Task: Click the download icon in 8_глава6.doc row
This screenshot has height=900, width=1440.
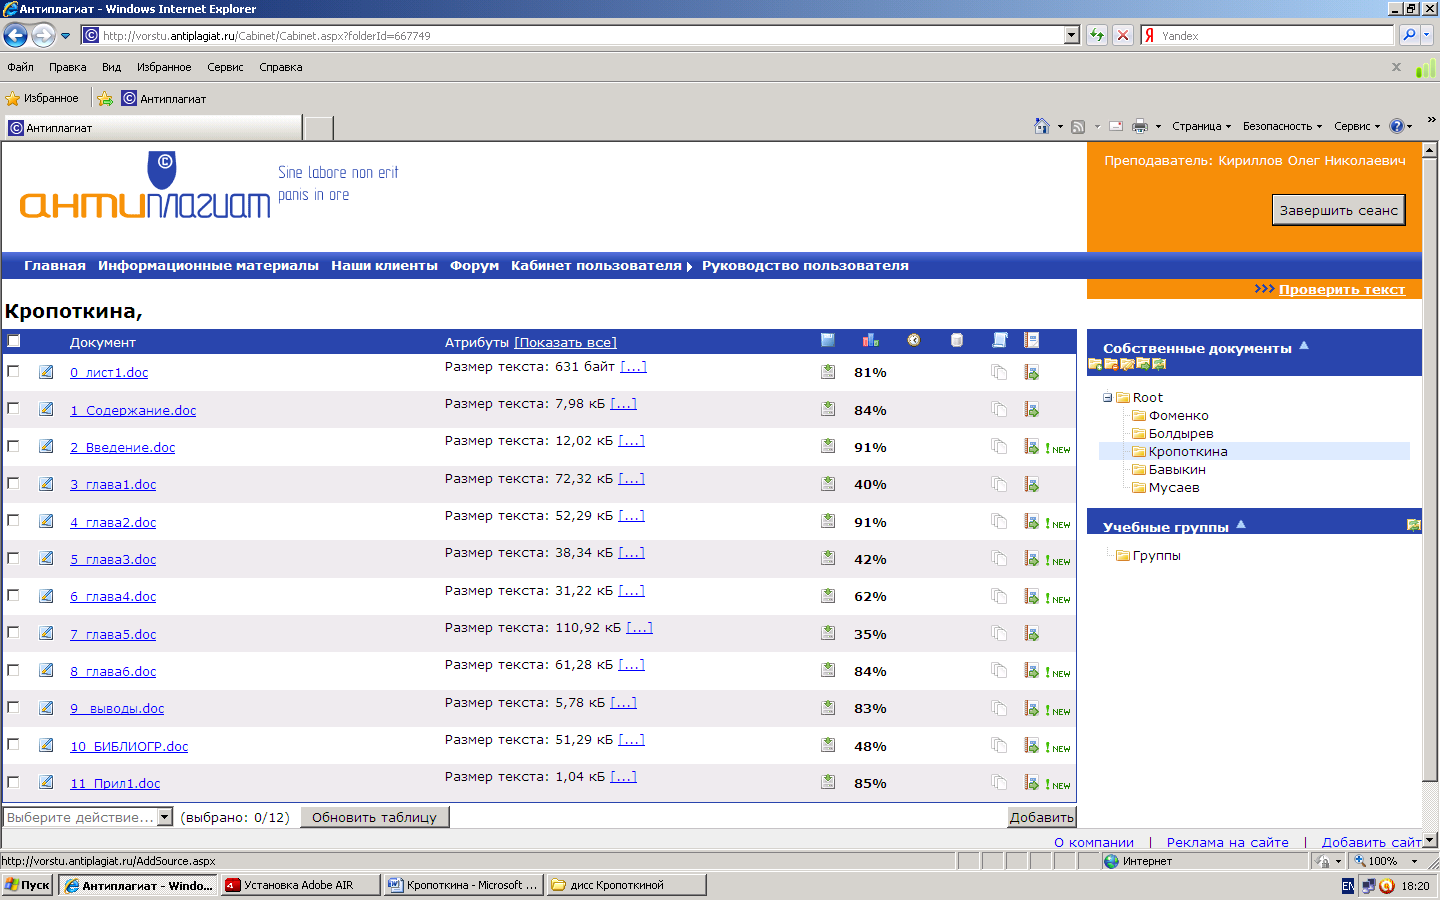Action: point(828,671)
